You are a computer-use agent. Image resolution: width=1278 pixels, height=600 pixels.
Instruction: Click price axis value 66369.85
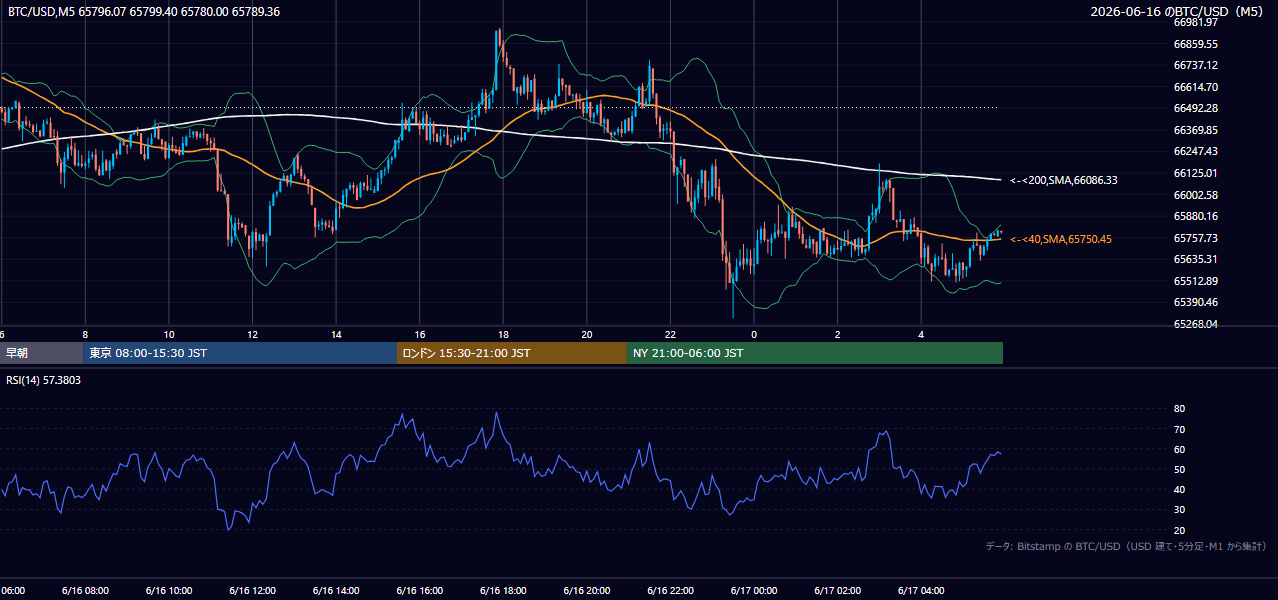[1195, 130]
